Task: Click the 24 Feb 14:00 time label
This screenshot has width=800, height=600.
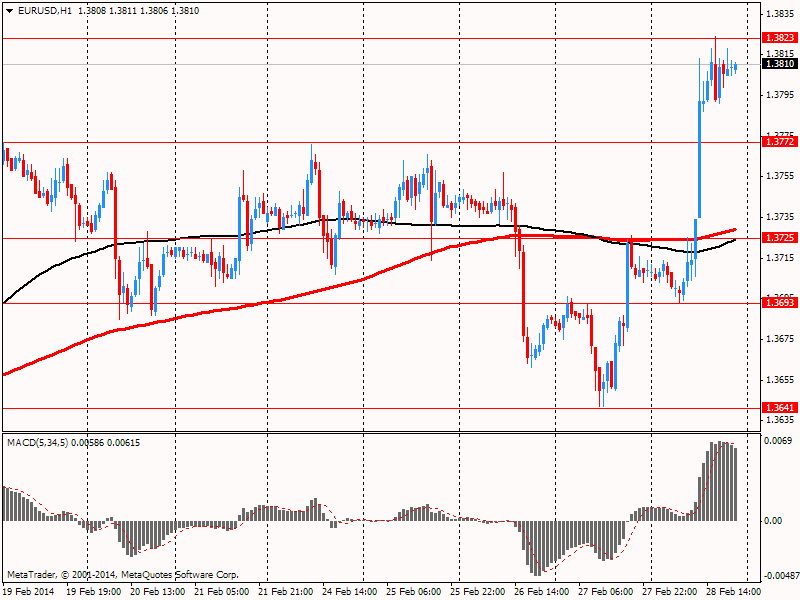Action: tap(350, 592)
